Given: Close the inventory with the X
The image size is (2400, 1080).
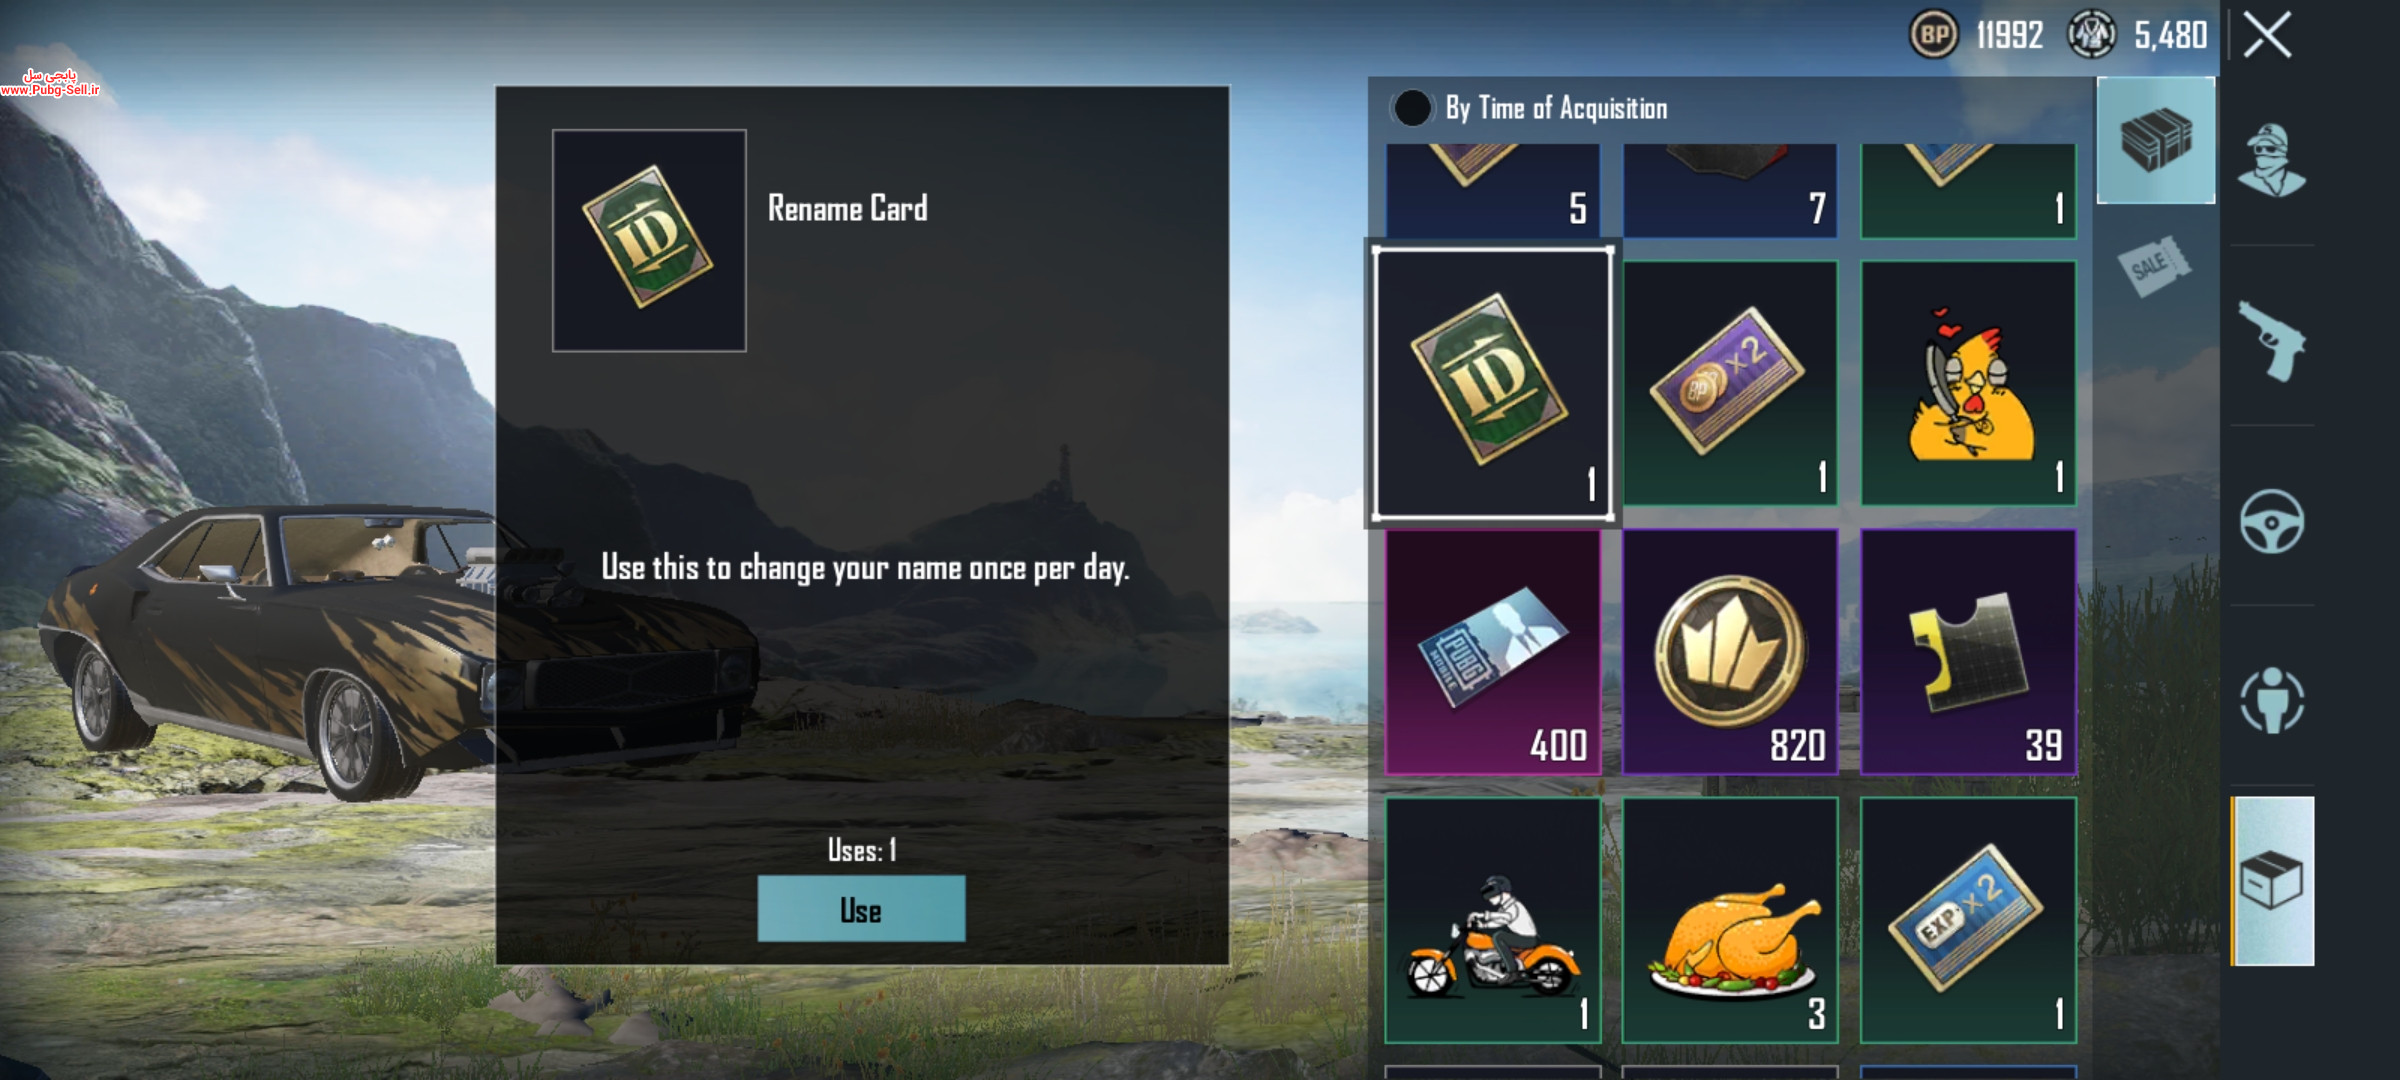Looking at the screenshot, I should coord(2267,36).
